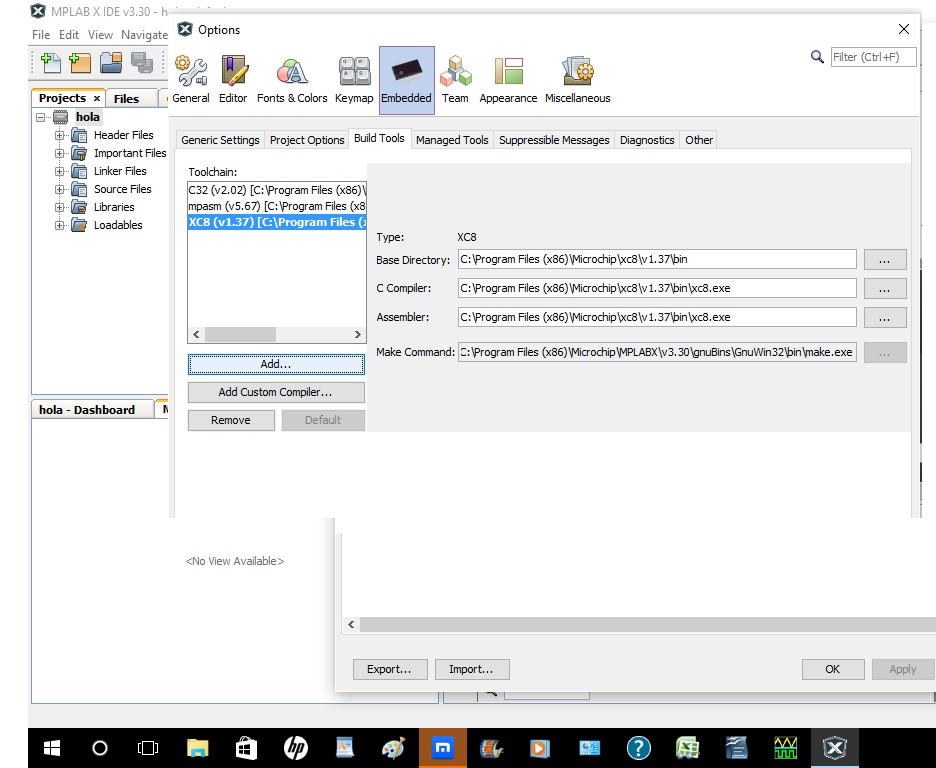Open the View menu
Screen dimensions: 936x768
[x=100, y=35]
